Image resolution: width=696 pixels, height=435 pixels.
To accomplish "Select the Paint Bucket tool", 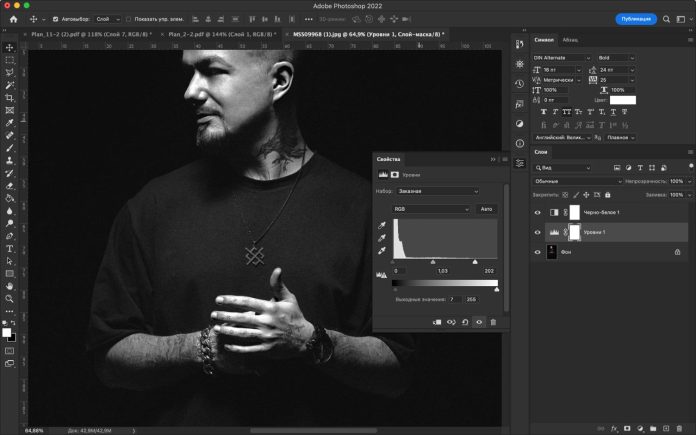I will (x=9, y=198).
